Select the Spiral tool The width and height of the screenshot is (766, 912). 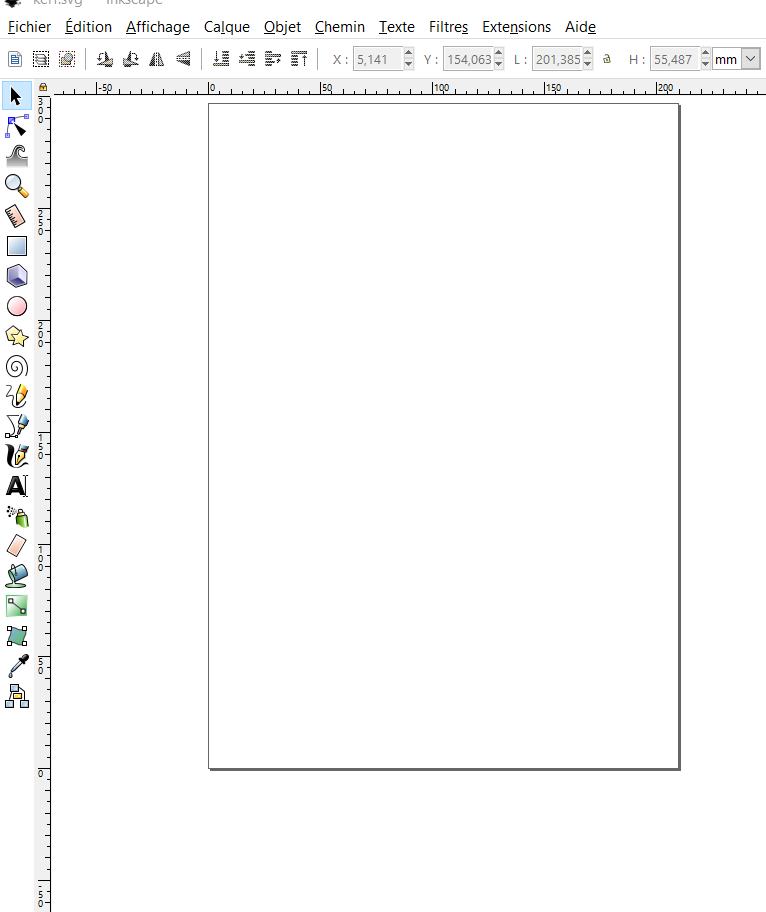point(16,366)
